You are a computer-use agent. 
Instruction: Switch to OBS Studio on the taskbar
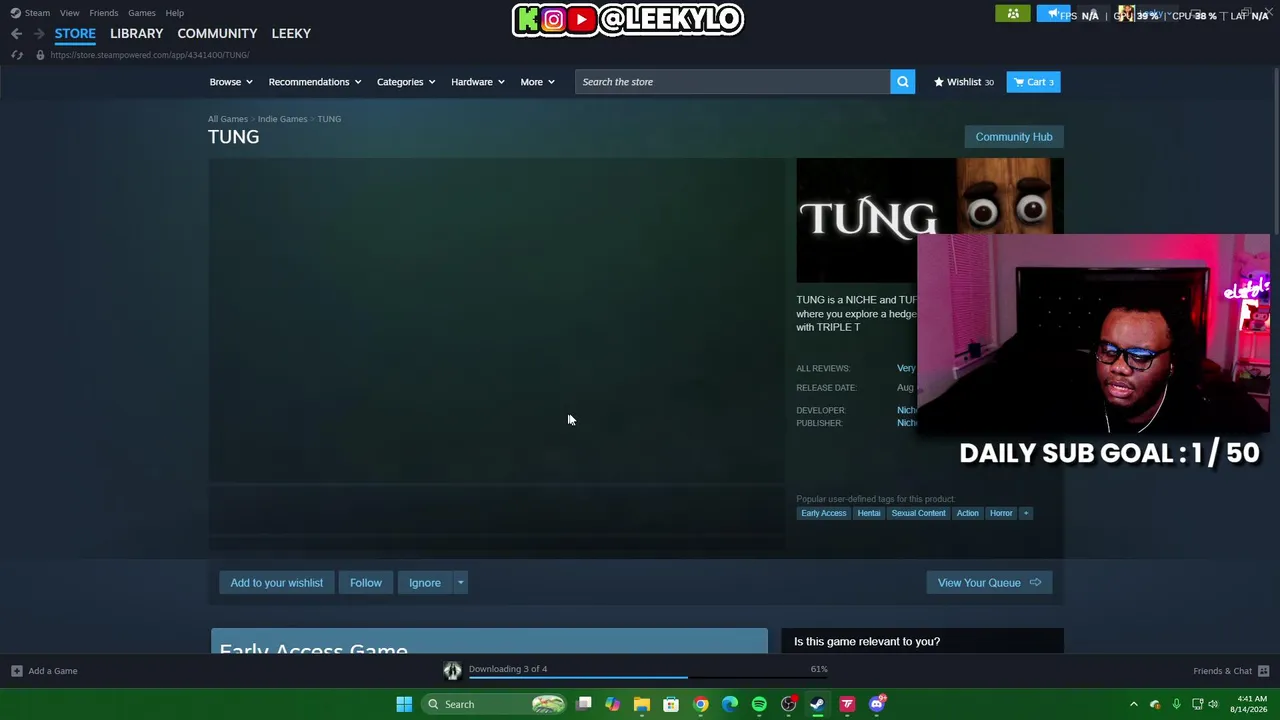click(789, 704)
